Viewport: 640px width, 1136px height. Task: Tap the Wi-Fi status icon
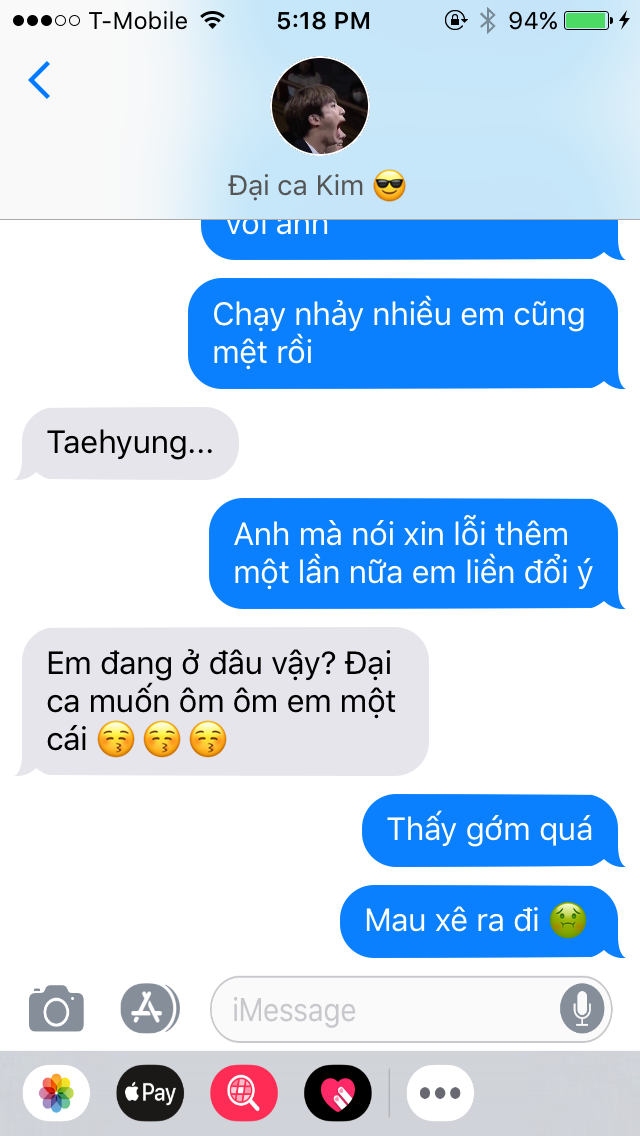[x=212, y=21]
